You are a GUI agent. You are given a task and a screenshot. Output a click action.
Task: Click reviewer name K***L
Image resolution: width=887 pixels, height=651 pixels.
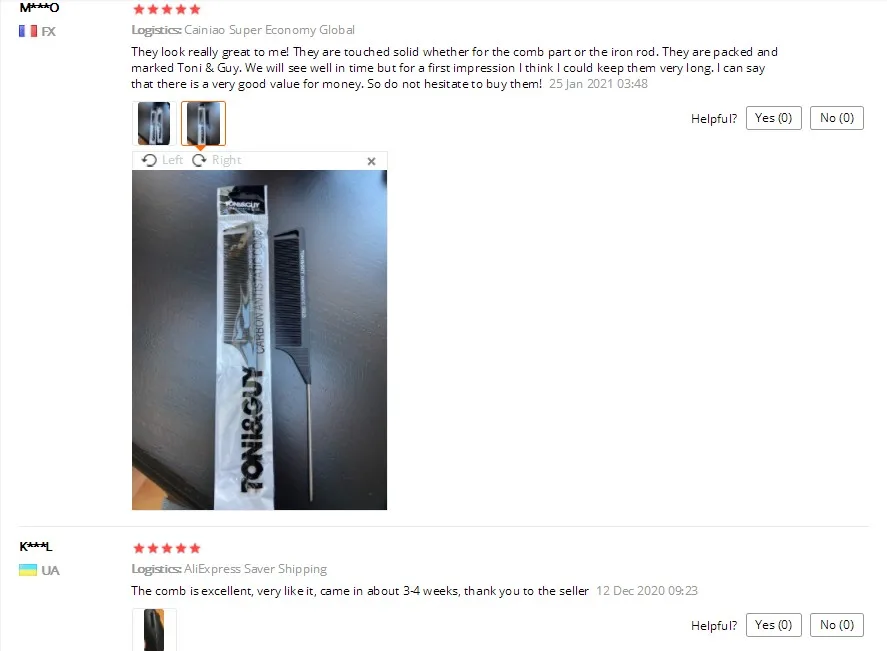pos(36,546)
